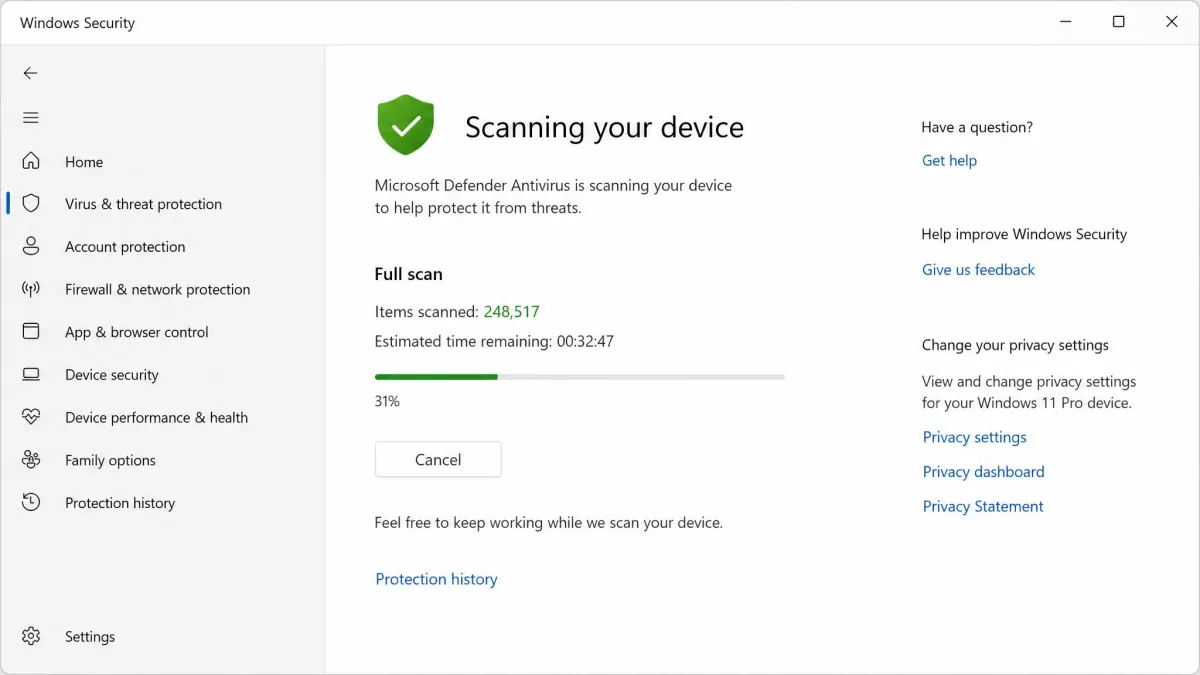1200x675 pixels.
Task: Open the Protection history link below scan
Action: click(436, 579)
